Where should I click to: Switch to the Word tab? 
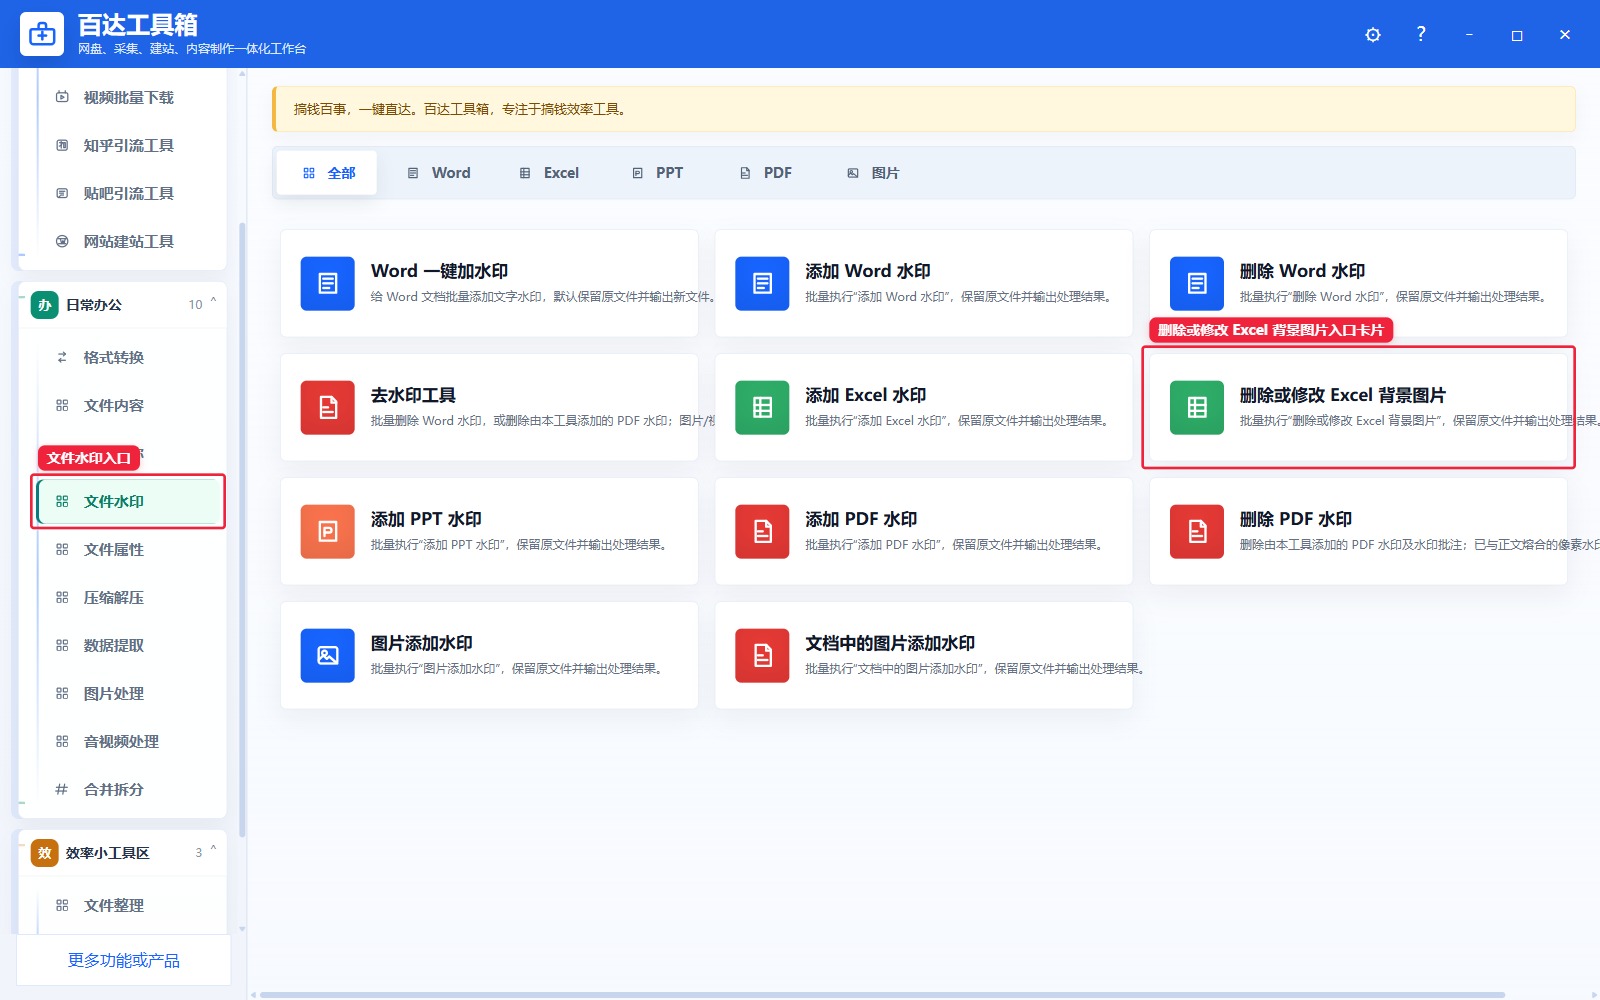[438, 173]
